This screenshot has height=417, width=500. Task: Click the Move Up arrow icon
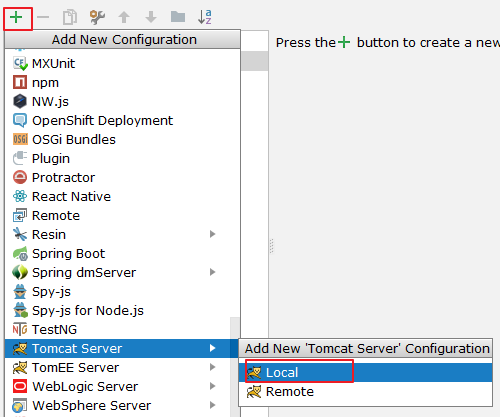coord(124,17)
